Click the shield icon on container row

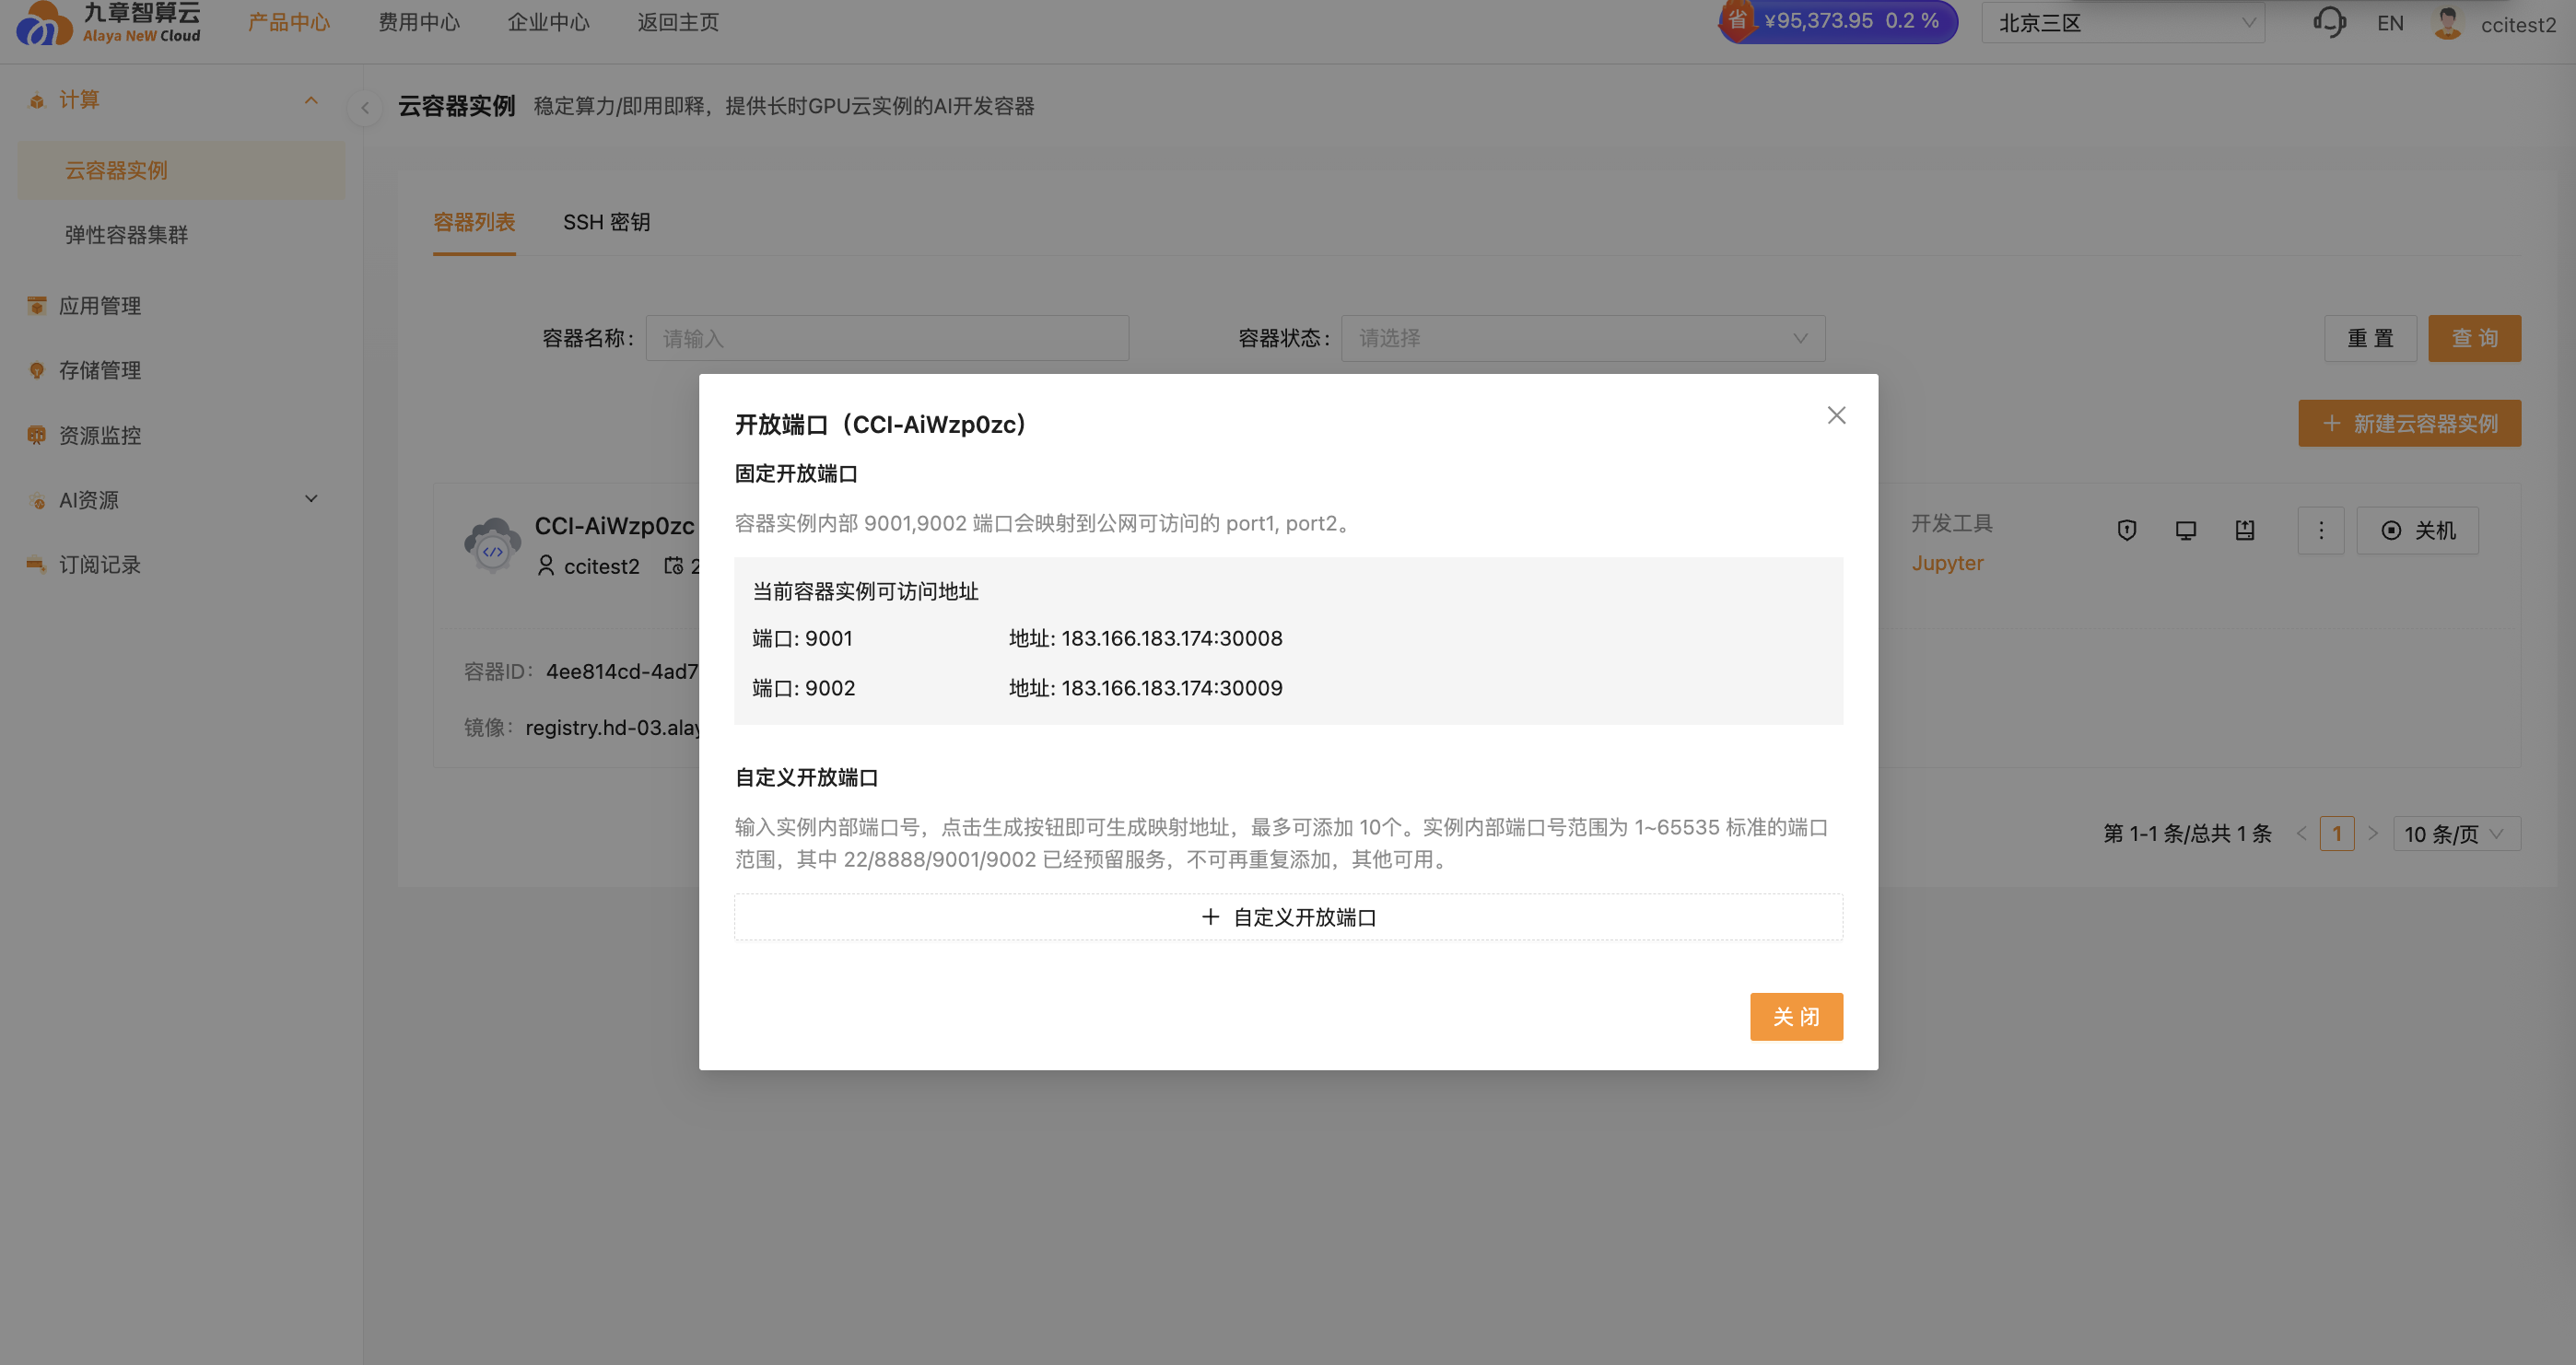[2127, 530]
